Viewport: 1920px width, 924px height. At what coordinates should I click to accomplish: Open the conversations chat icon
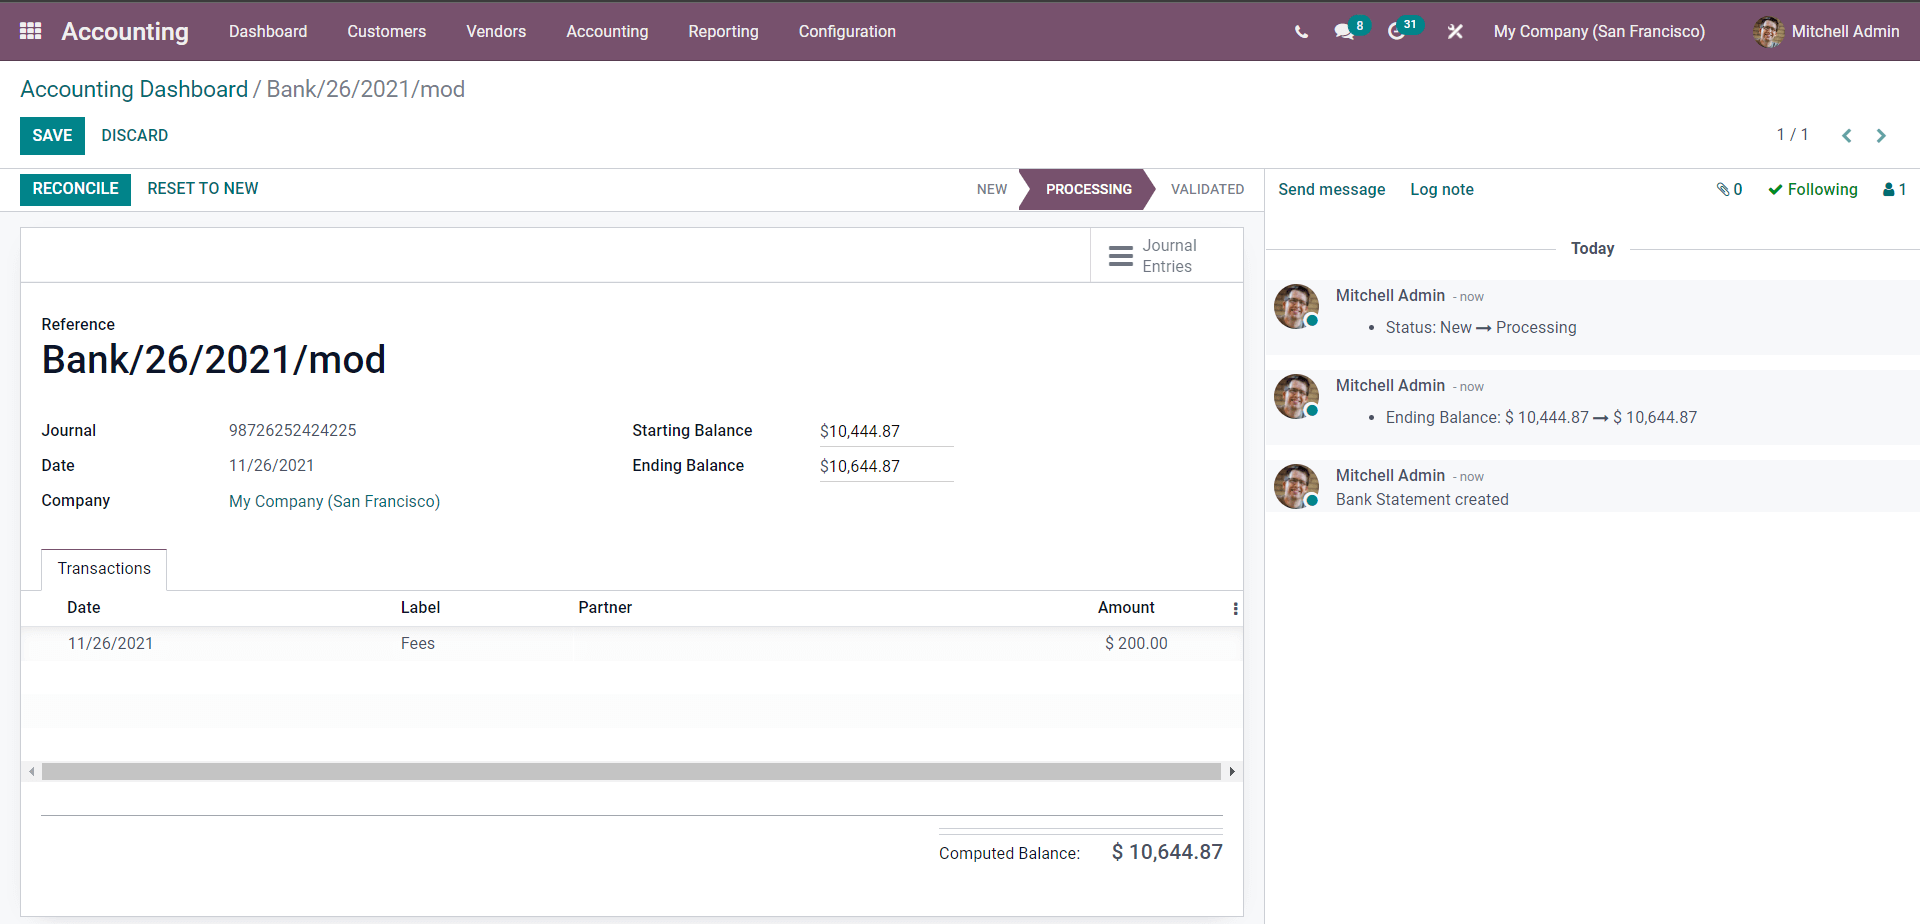point(1344,32)
